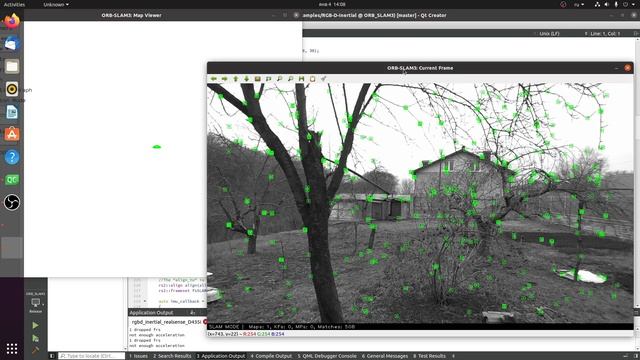640x360 pixels.
Task: Open clock and calendar in top bar
Action: 332,4
